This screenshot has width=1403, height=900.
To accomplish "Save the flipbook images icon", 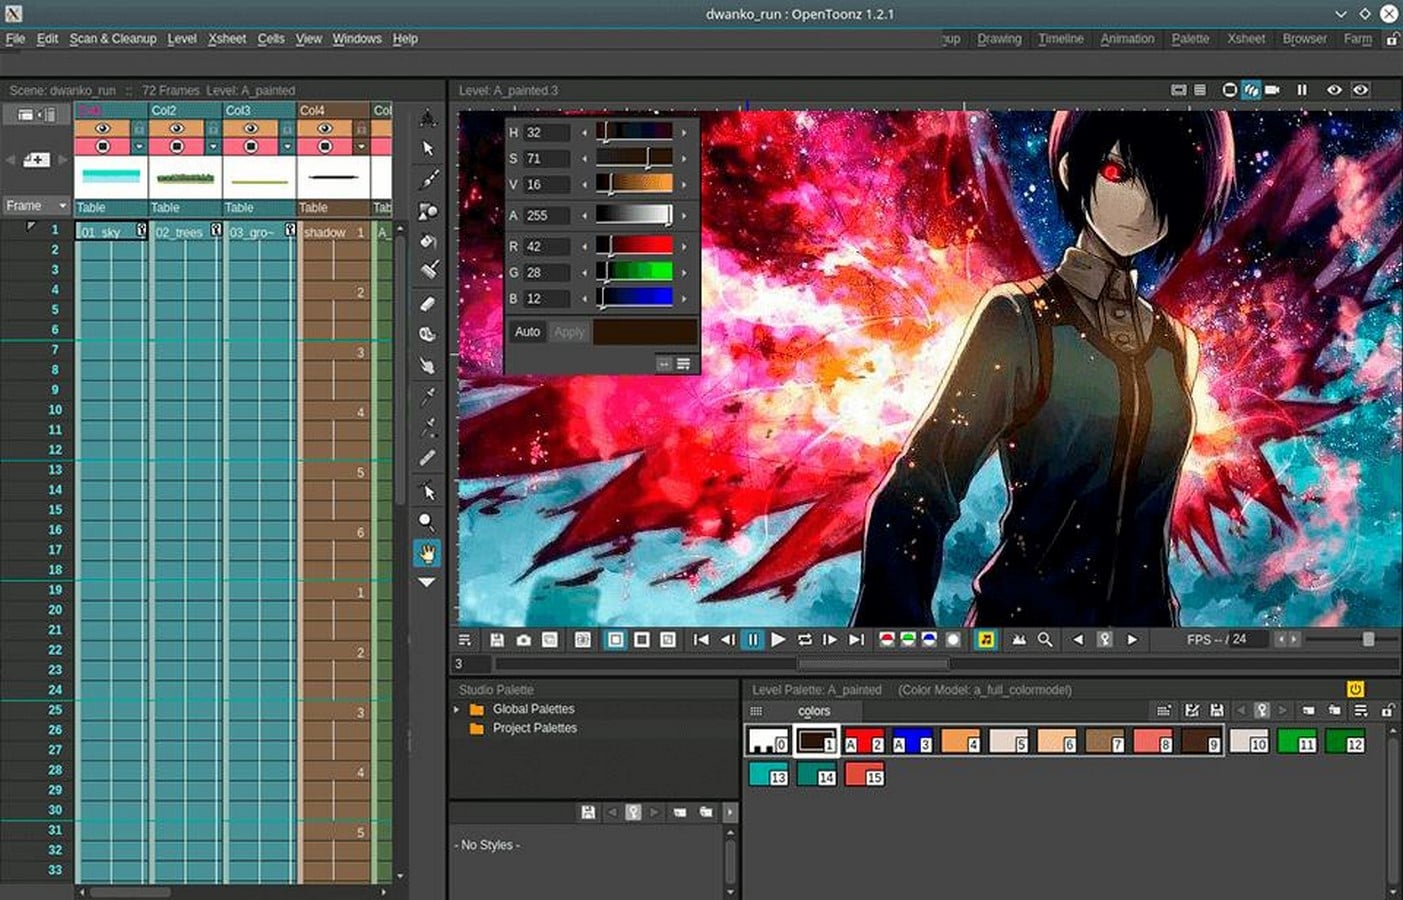I will point(496,639).
